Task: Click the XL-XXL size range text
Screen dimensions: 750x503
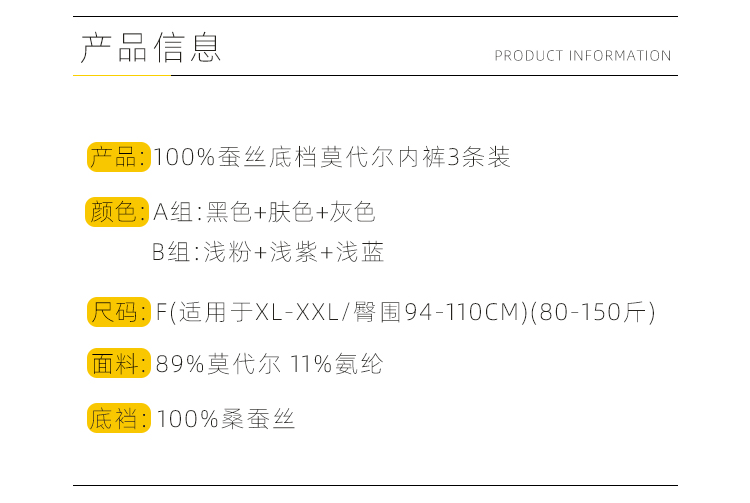Action: click(x=299, y=313)
